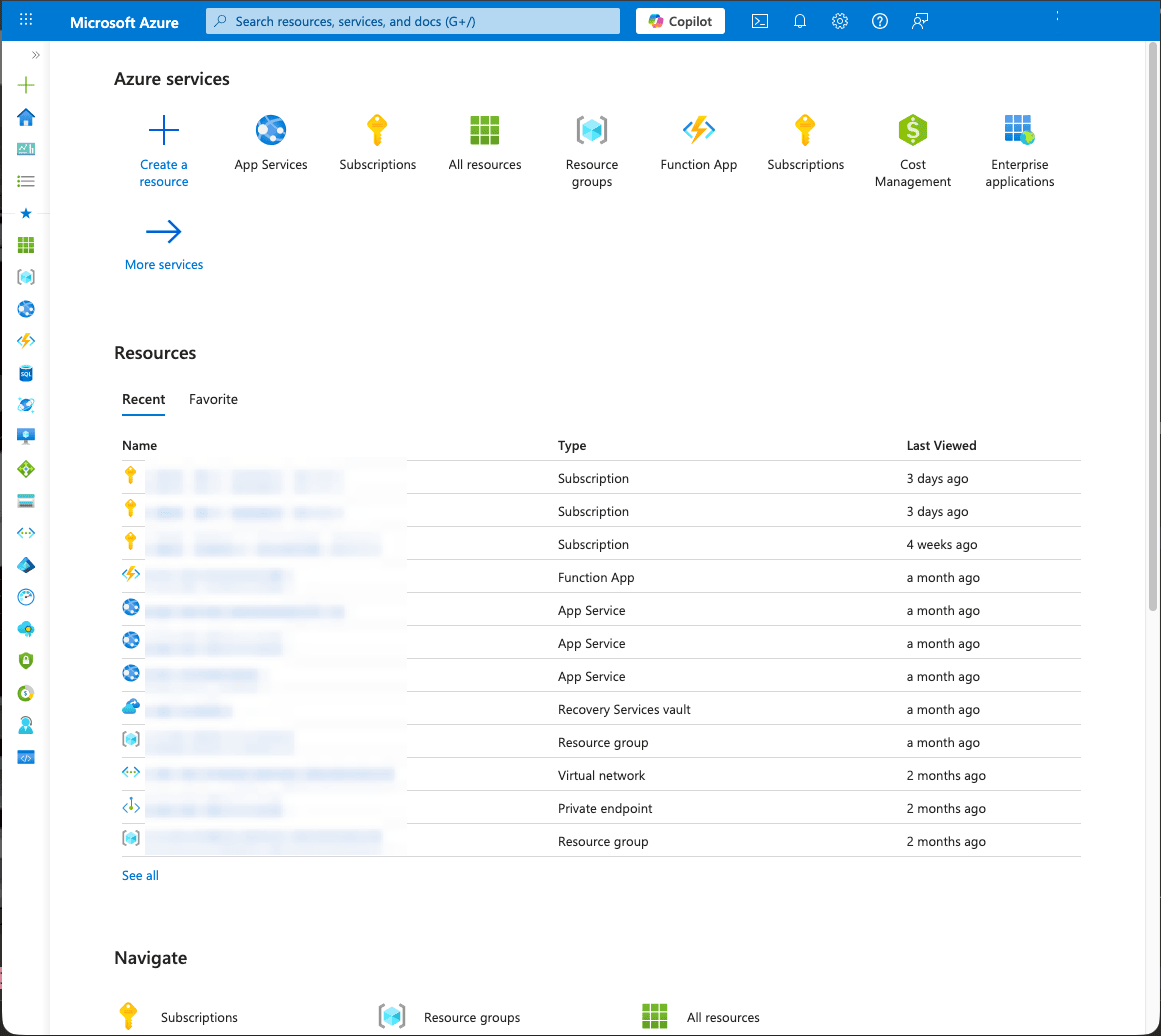Click the See all resources link
The width and height of the screenshot is (1161, 1036).
140,875
